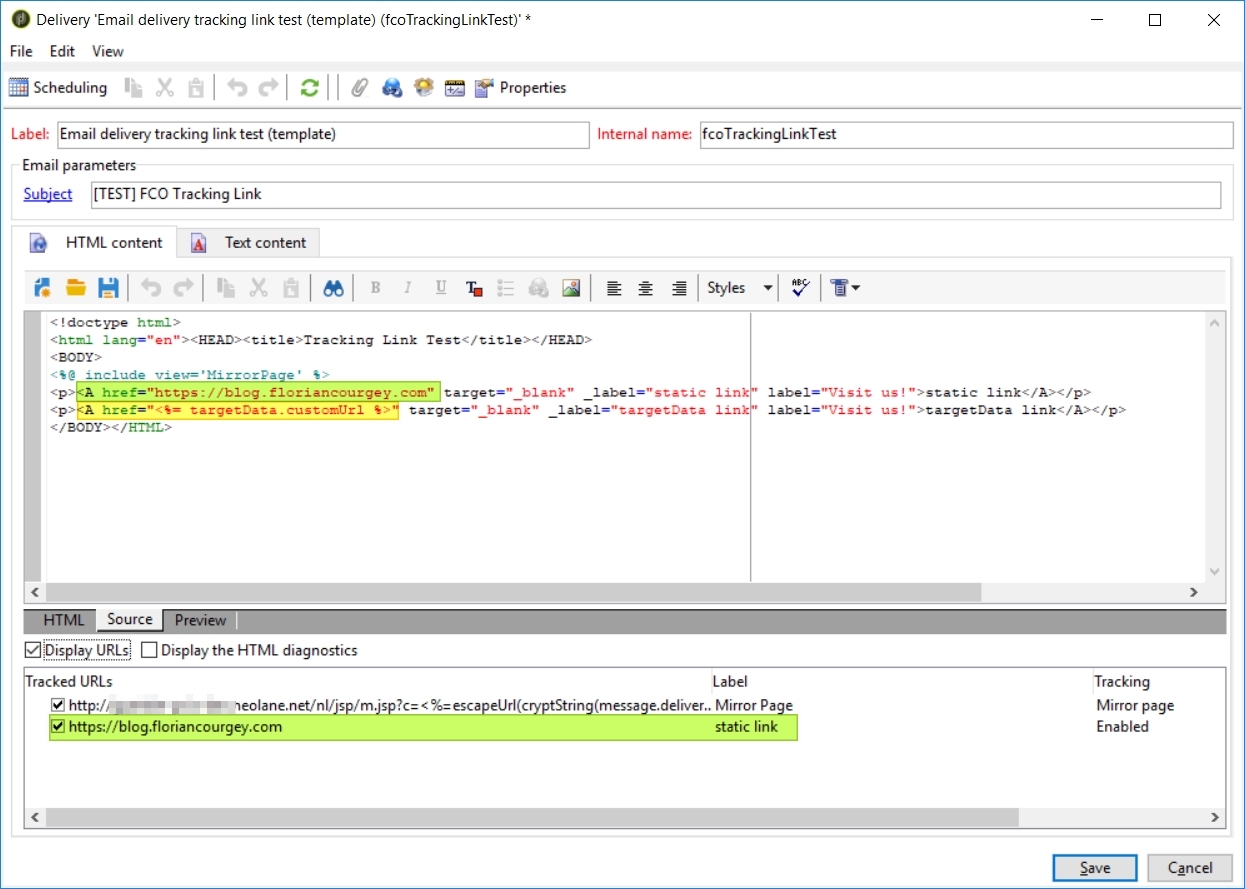Viewport: 1245px width, 889px height.
Task: Uncheck the blog.floriancourgey.com tracked URL
Action: [58, 727]
